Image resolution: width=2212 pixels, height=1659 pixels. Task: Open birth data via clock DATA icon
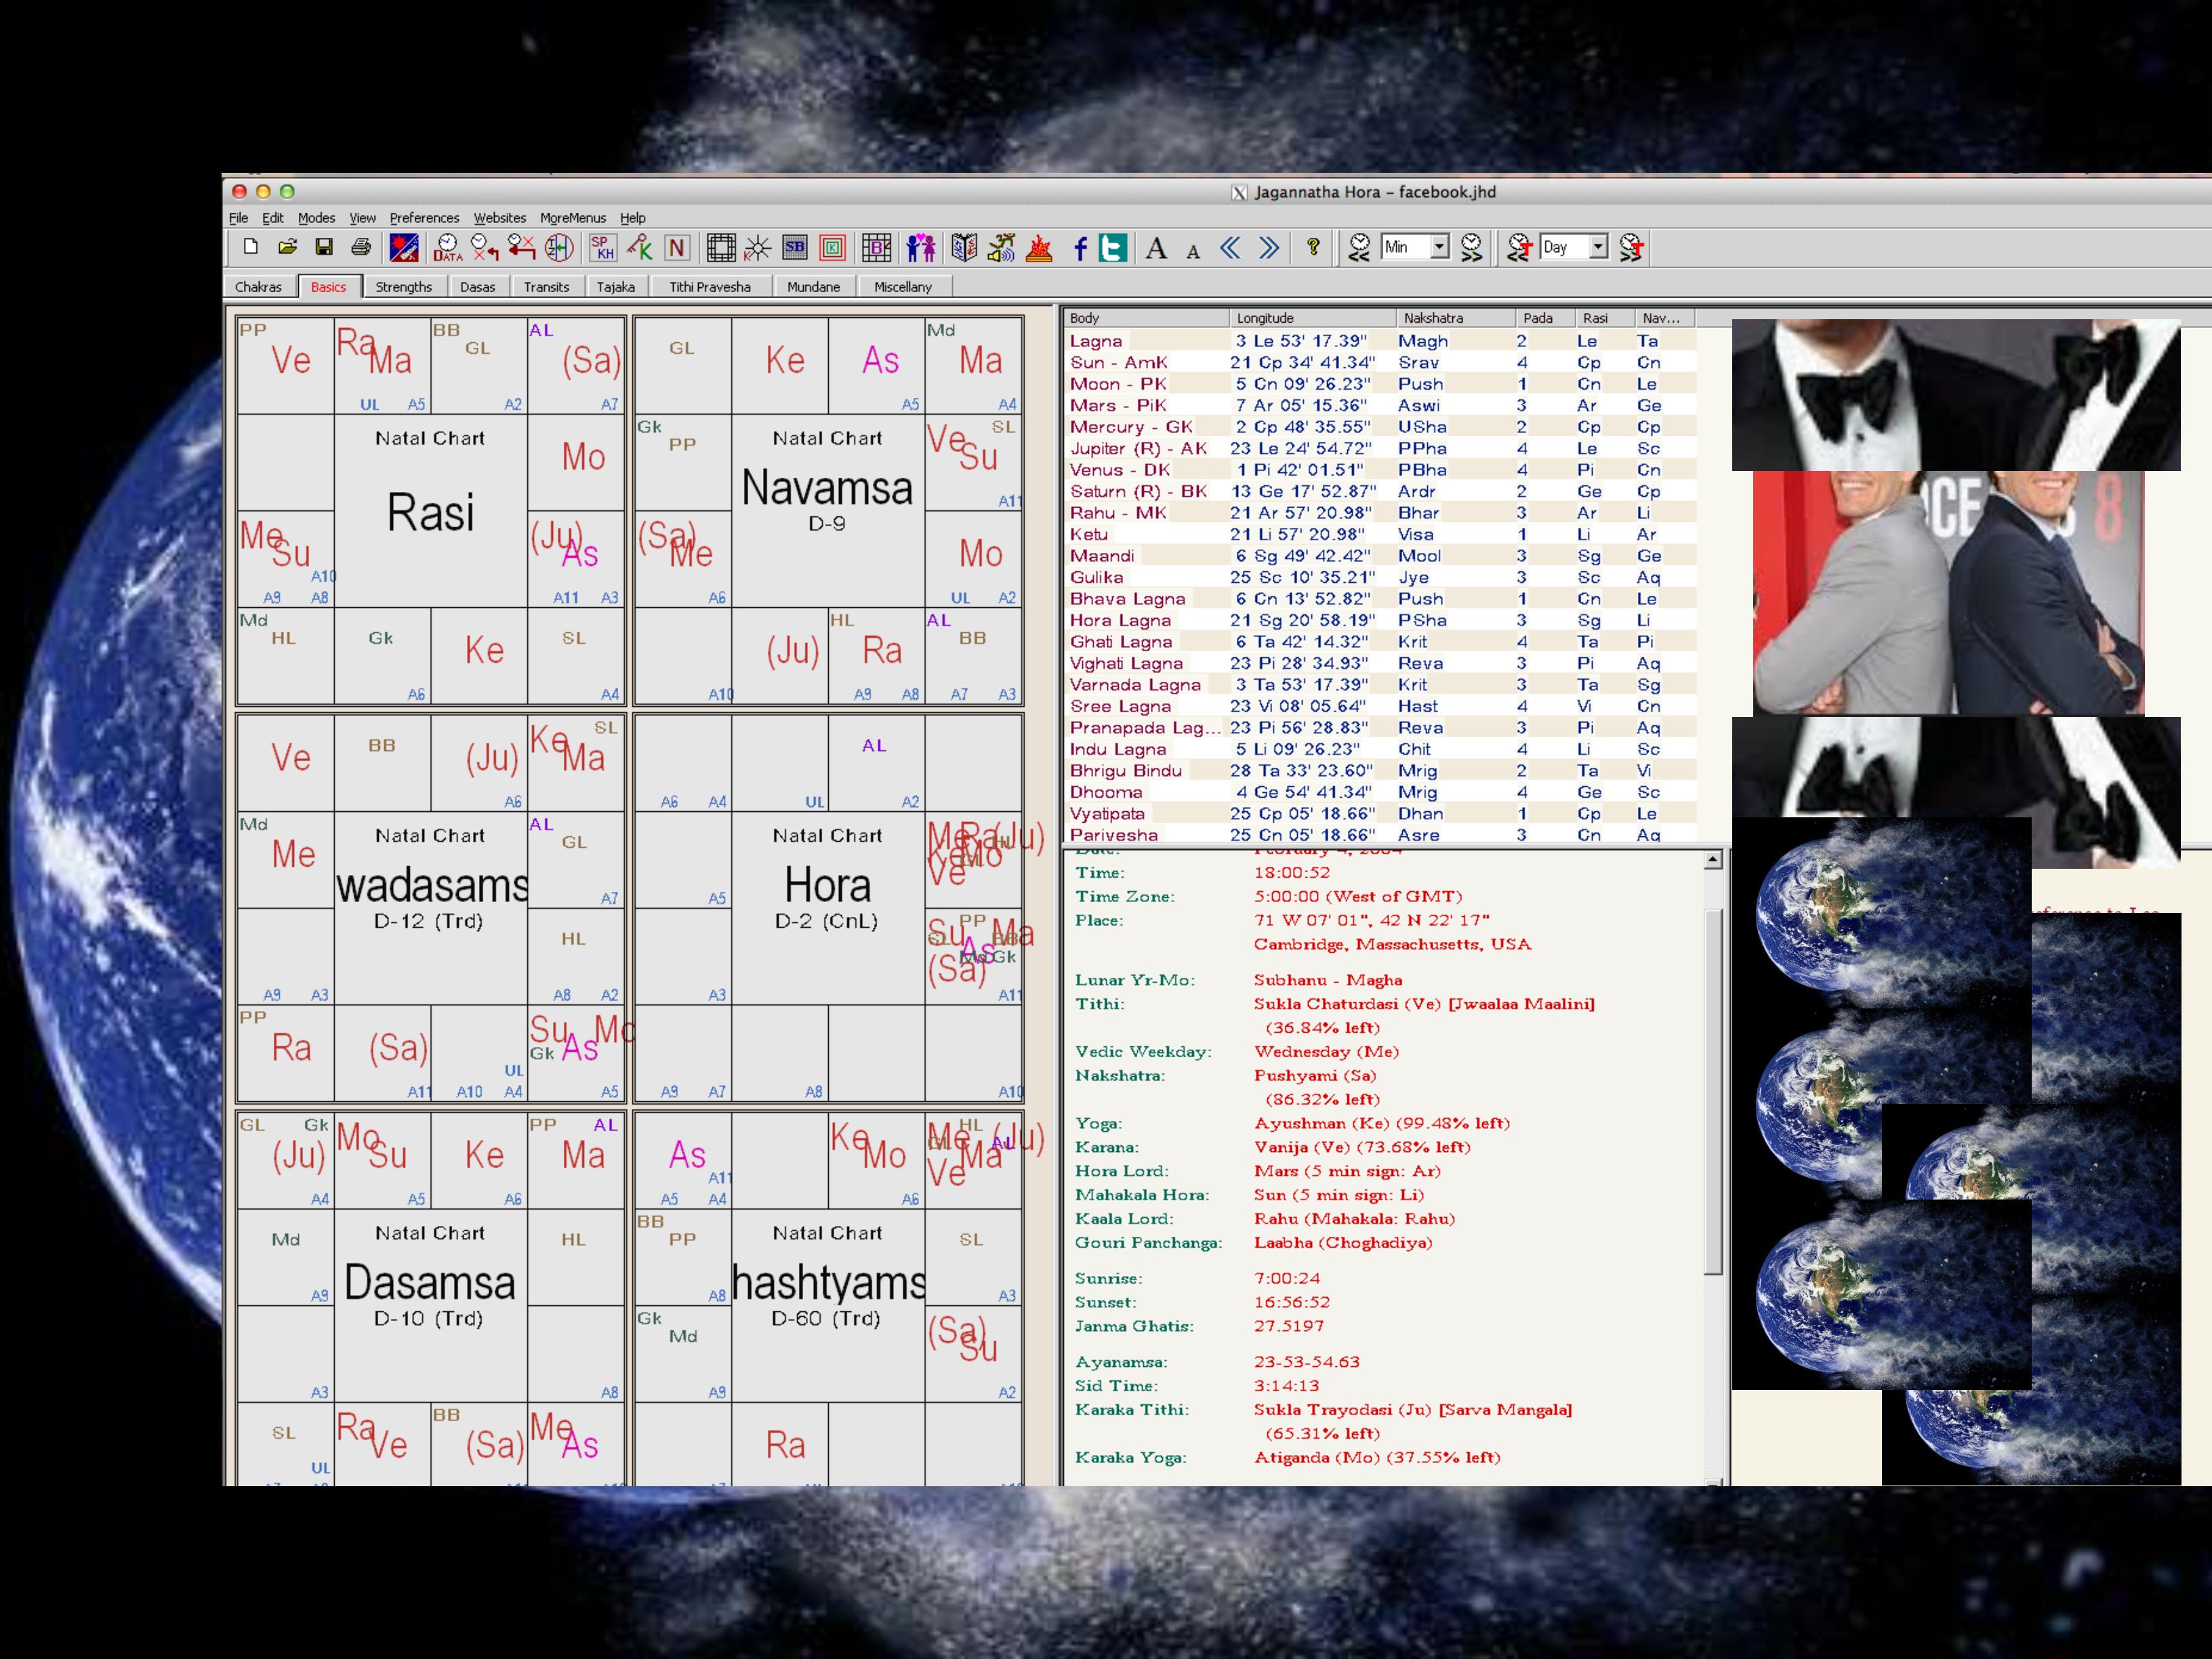click(447, 247)
